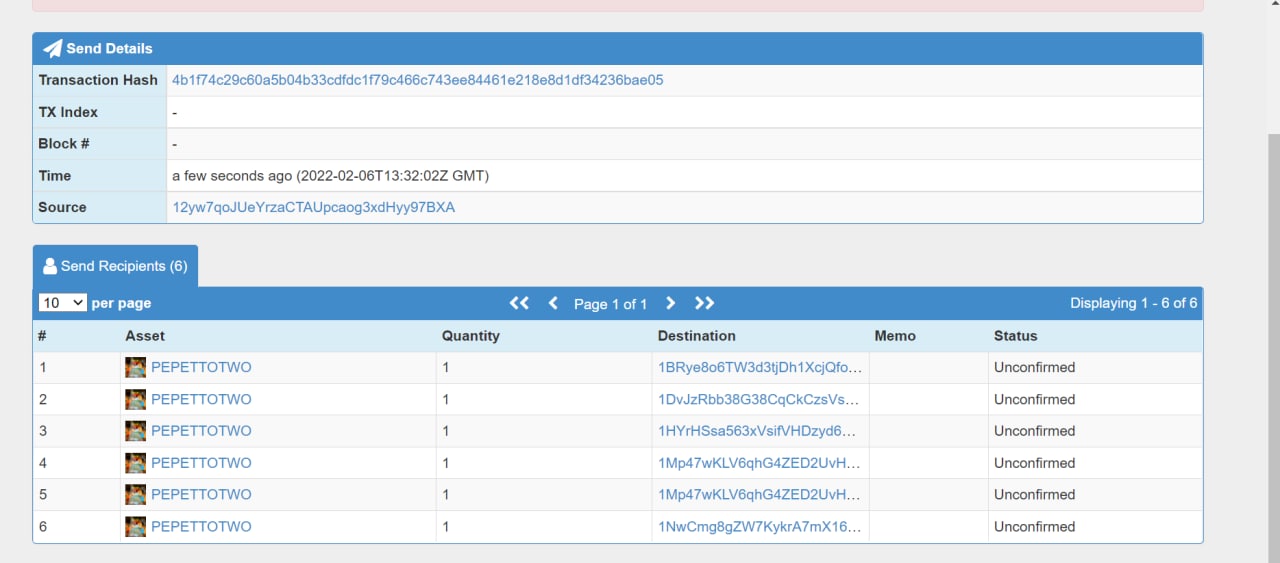Click the user icon on Send Recipients tab
Image resolution: width=1280 pixels, height=563 pixels.
(x=50, y=266)
